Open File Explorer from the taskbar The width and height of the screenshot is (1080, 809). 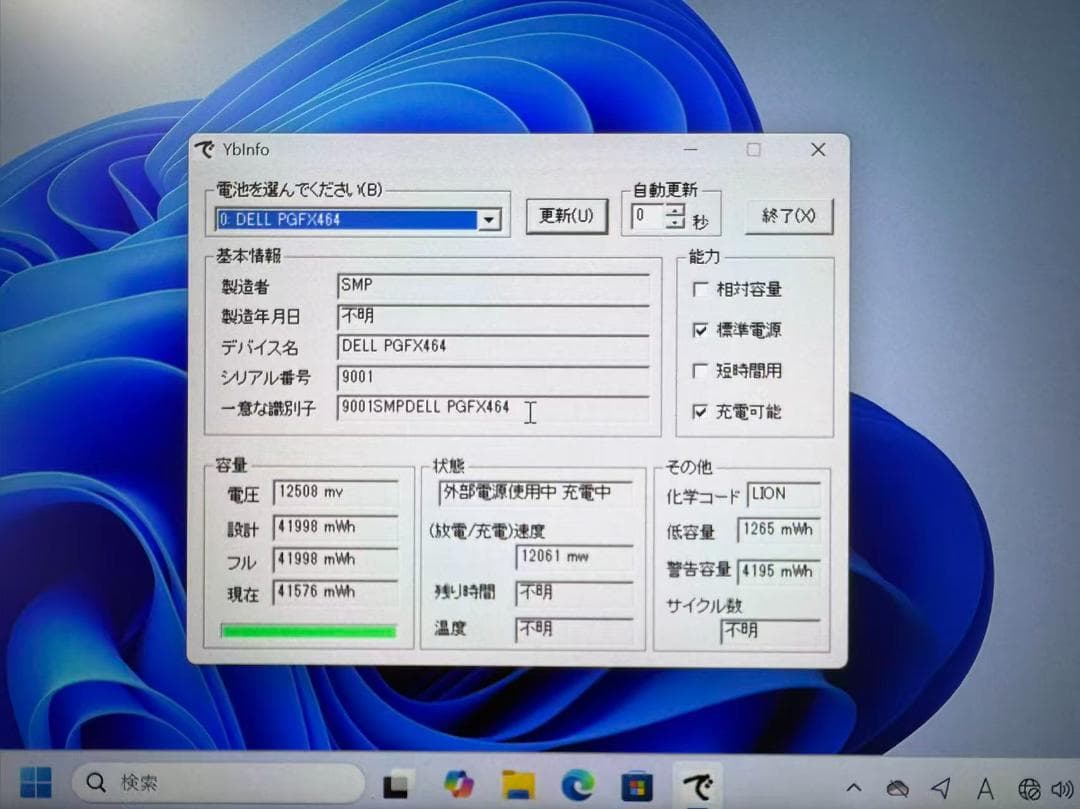coord(518,782)
